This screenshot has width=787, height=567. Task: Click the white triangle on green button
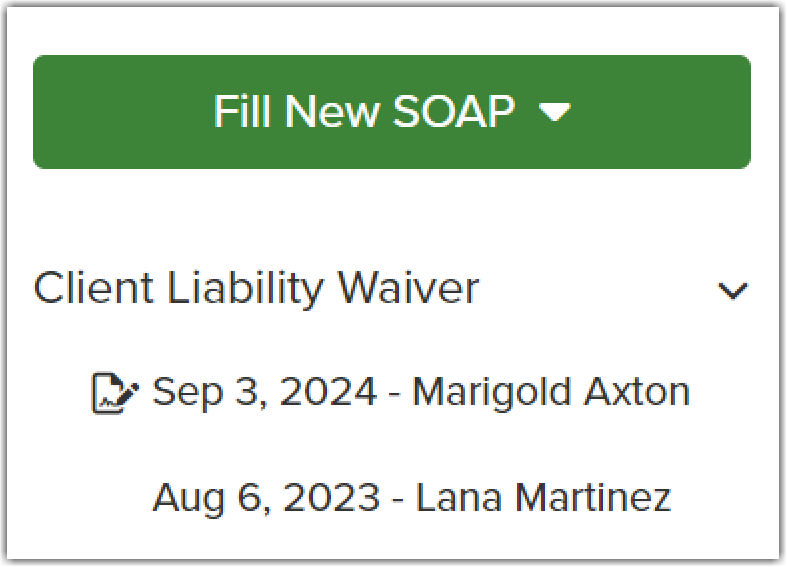[555, 112]
